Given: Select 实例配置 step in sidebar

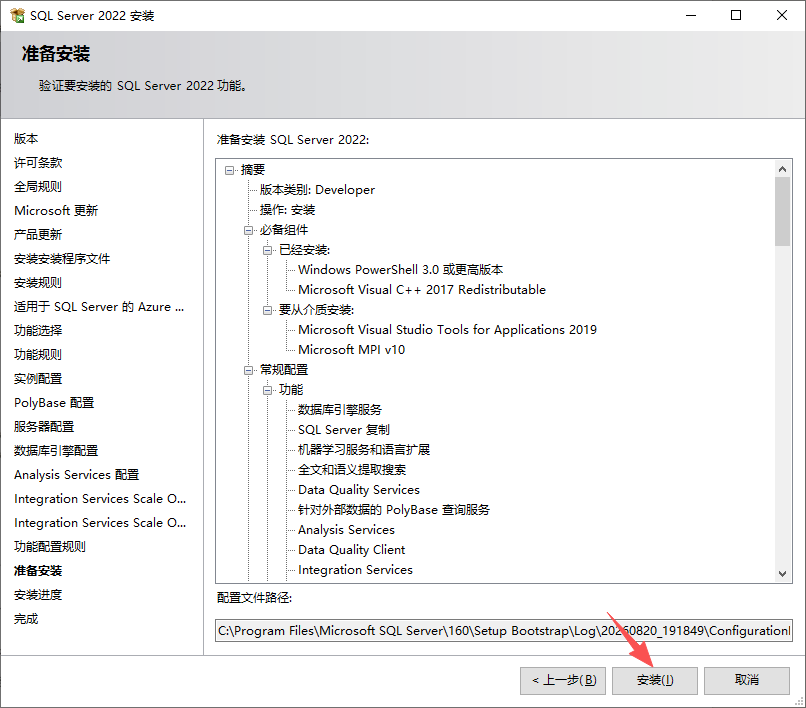Looking at the screenshot, I should pyautogui.click(x=38, y=378).
